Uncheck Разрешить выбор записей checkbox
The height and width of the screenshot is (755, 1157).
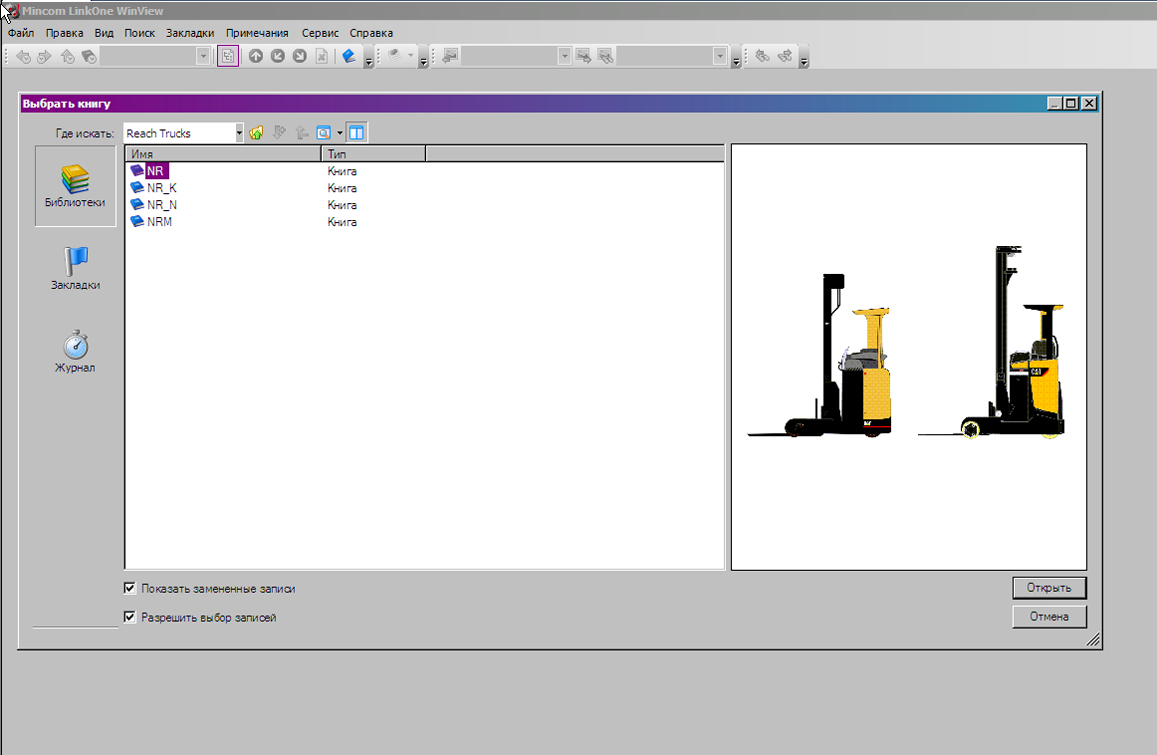point(130,617)
